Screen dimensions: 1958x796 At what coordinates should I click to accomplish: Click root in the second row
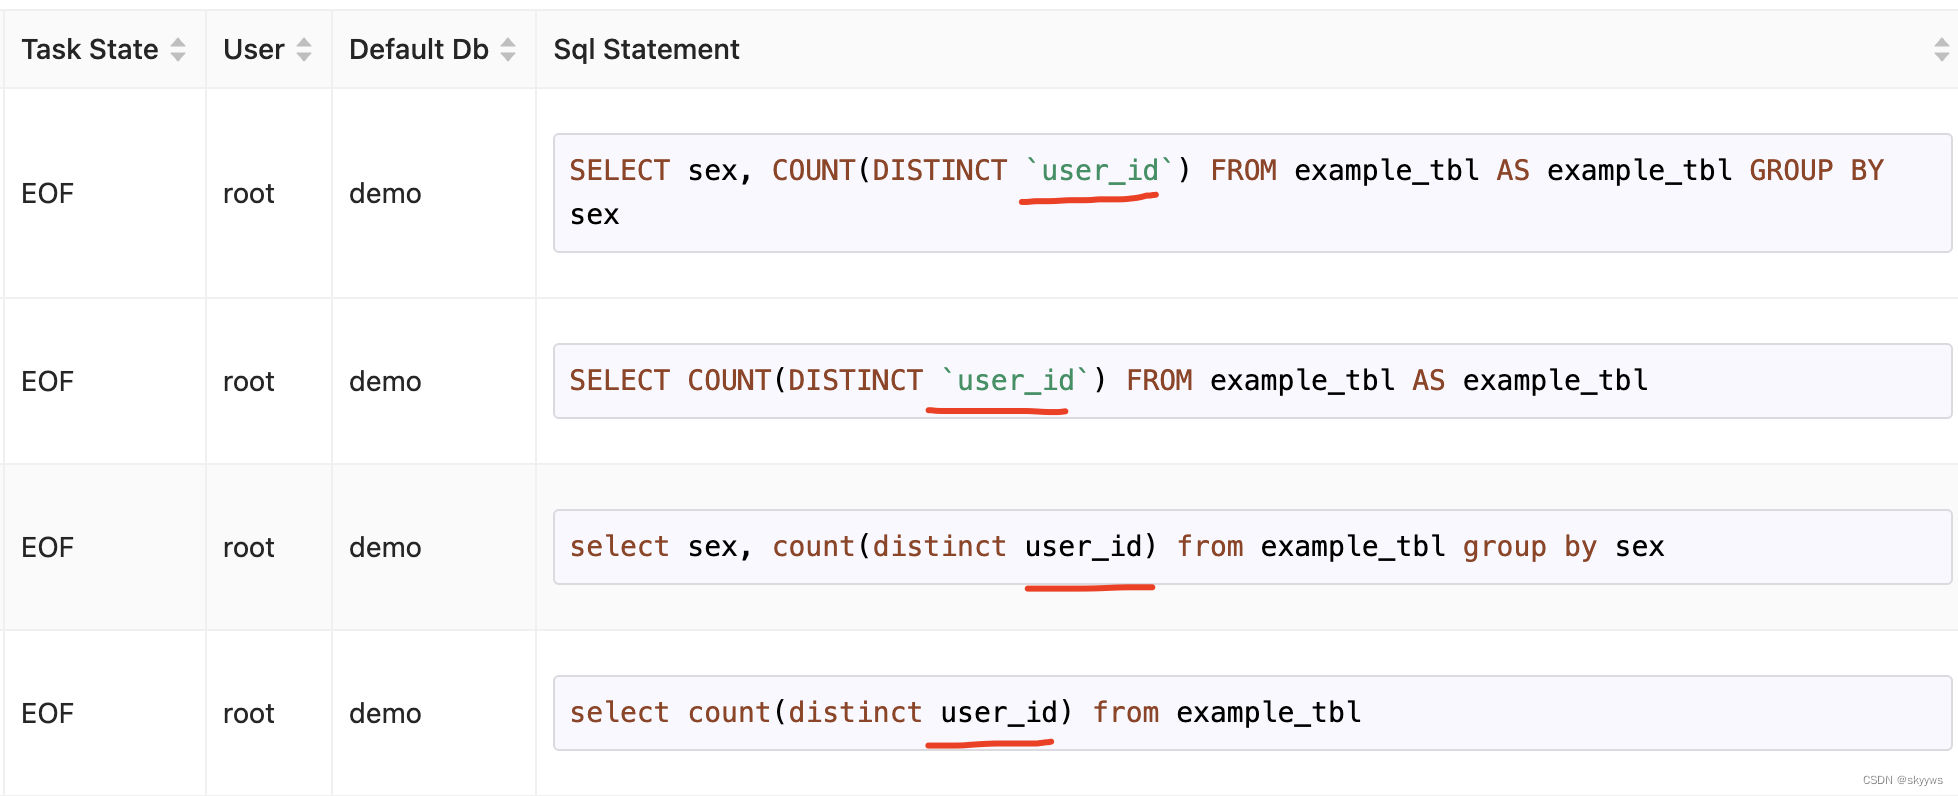tap(248, 382)
